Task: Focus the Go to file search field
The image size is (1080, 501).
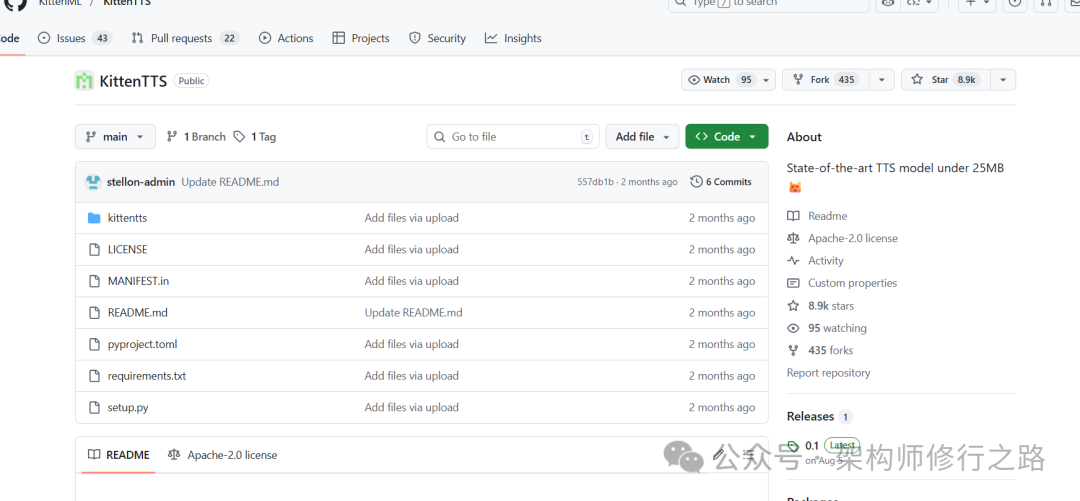Action: pyautogui.click(x=512, y=137)
